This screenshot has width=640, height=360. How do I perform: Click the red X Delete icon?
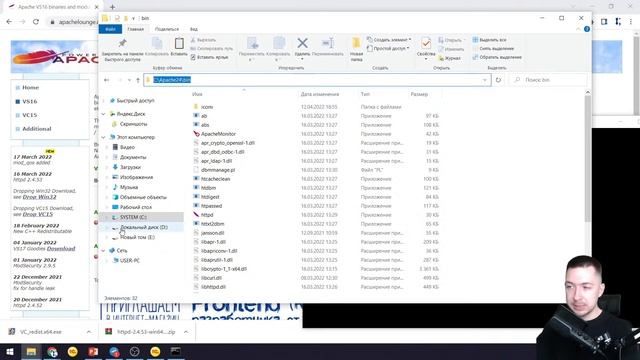[302, 43]
